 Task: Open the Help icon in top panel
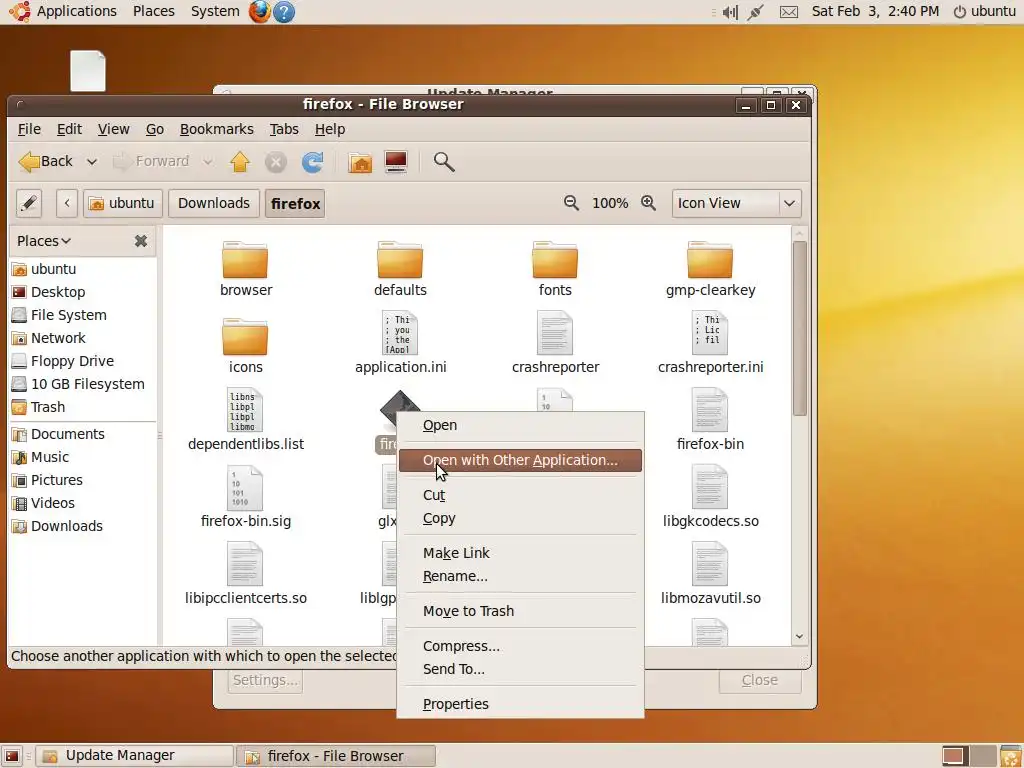(x=283, y=11)
